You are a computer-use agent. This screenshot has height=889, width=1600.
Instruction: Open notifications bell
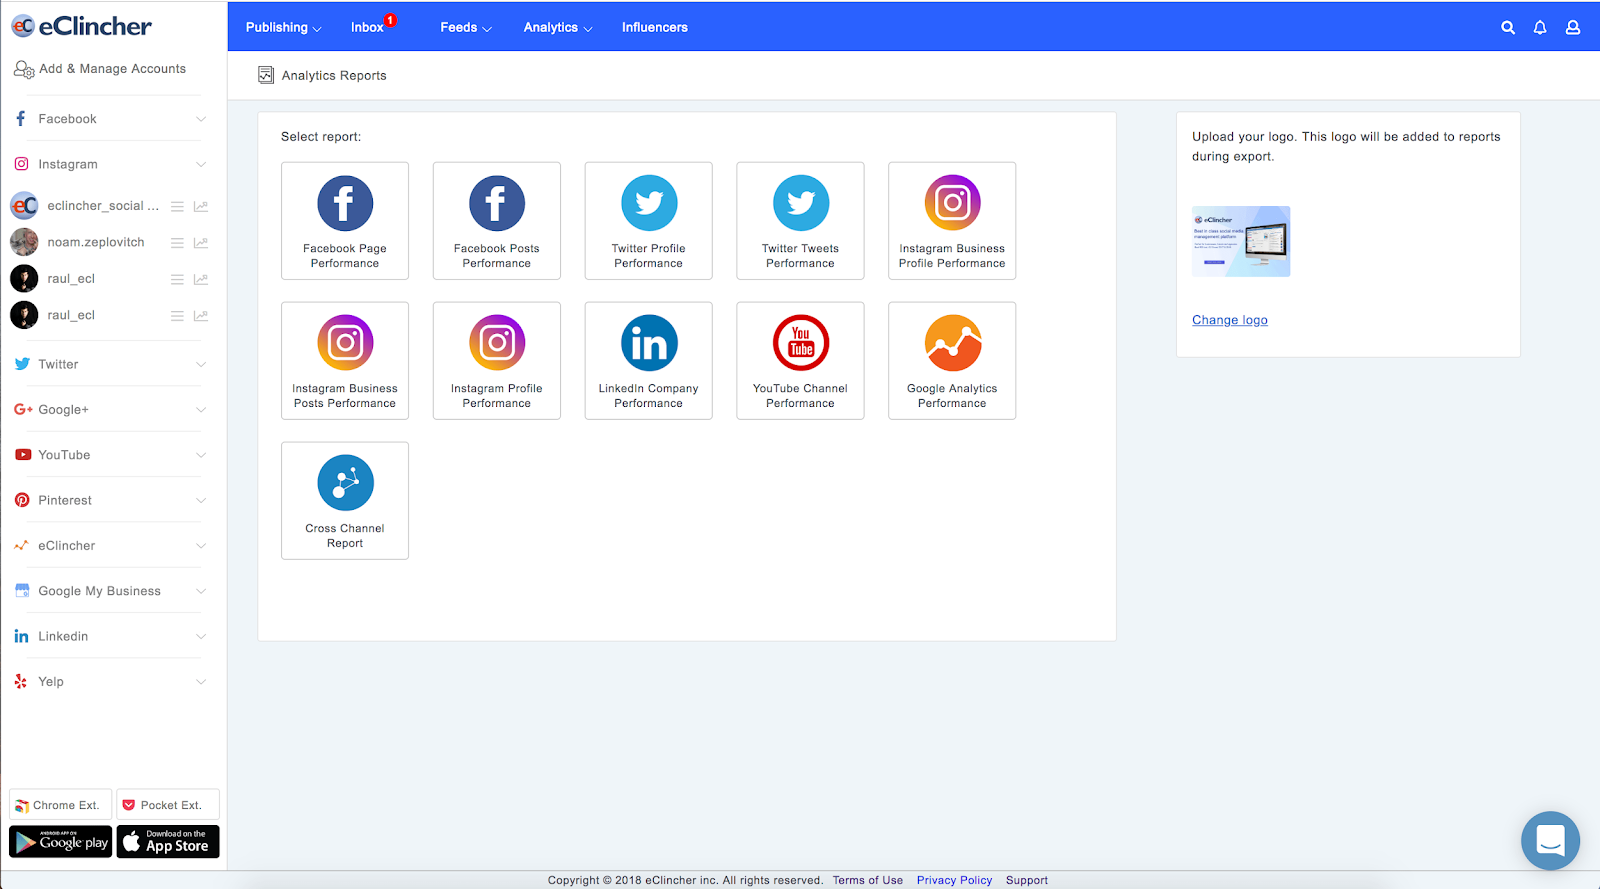tap(1540, 28)
